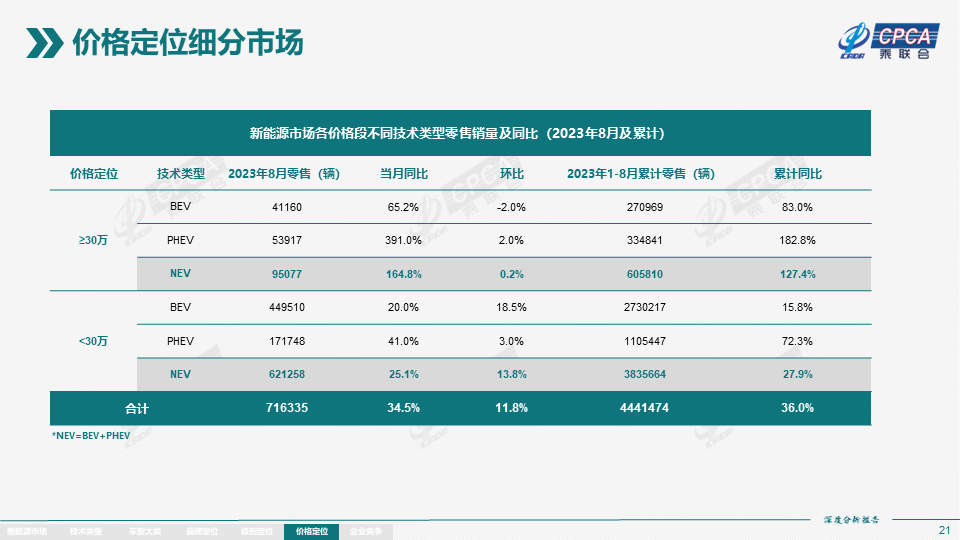Select the 车型大类 bottom tab

coord(144,532)
